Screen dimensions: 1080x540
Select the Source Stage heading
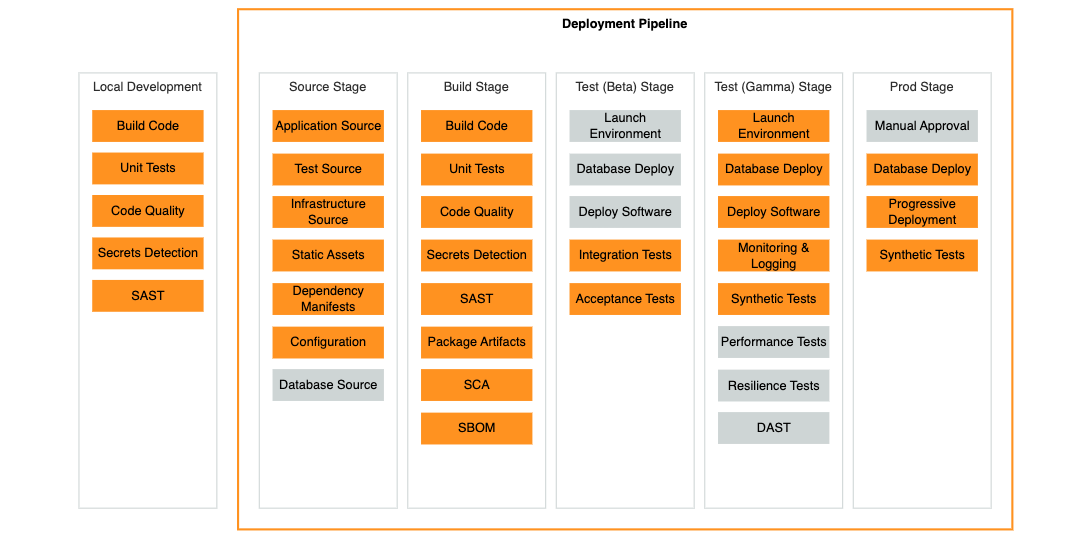(328, 87)
